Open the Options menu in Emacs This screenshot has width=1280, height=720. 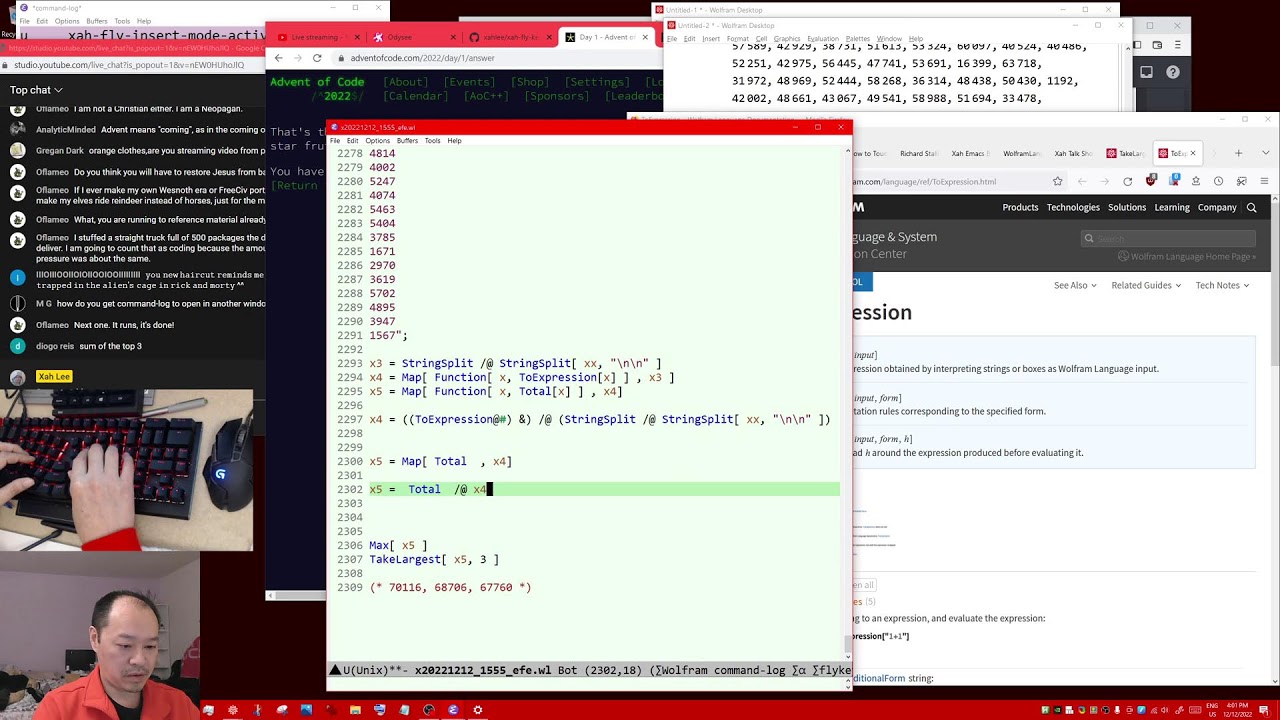click(377, 141)
